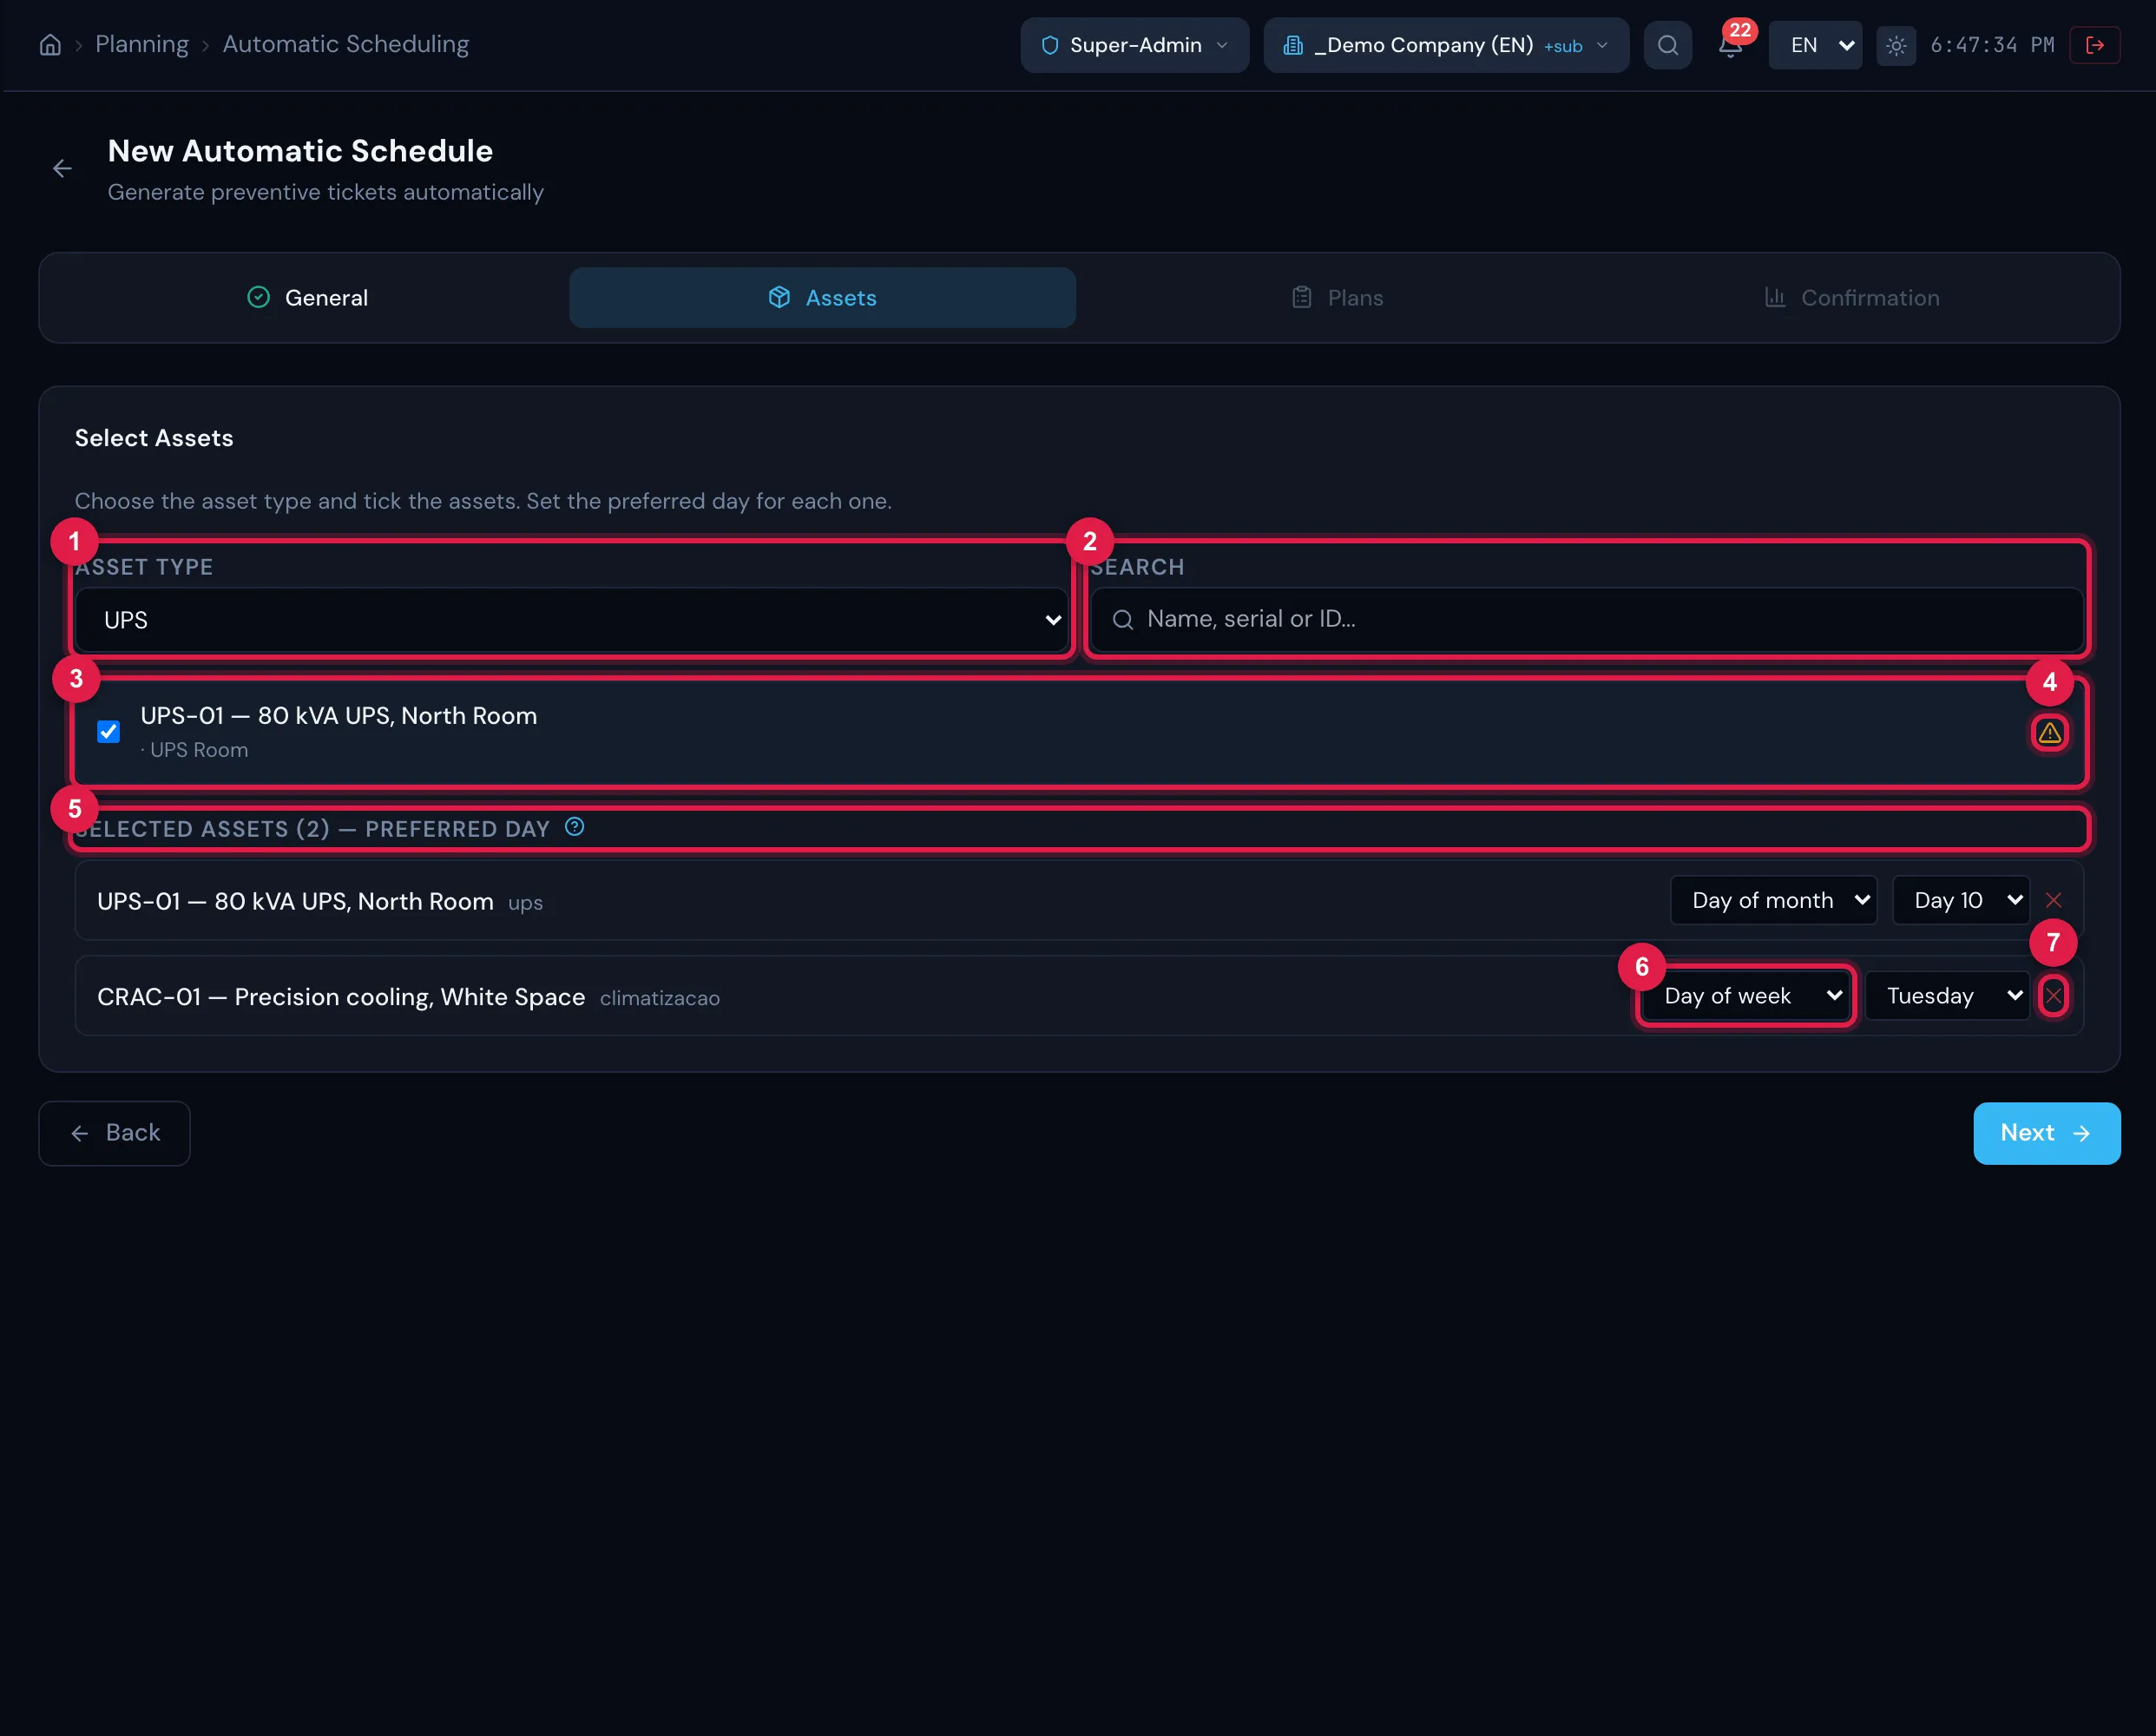Remove UPS-01 from selected assets
2156x1736 pixels.
(2053, 900)
